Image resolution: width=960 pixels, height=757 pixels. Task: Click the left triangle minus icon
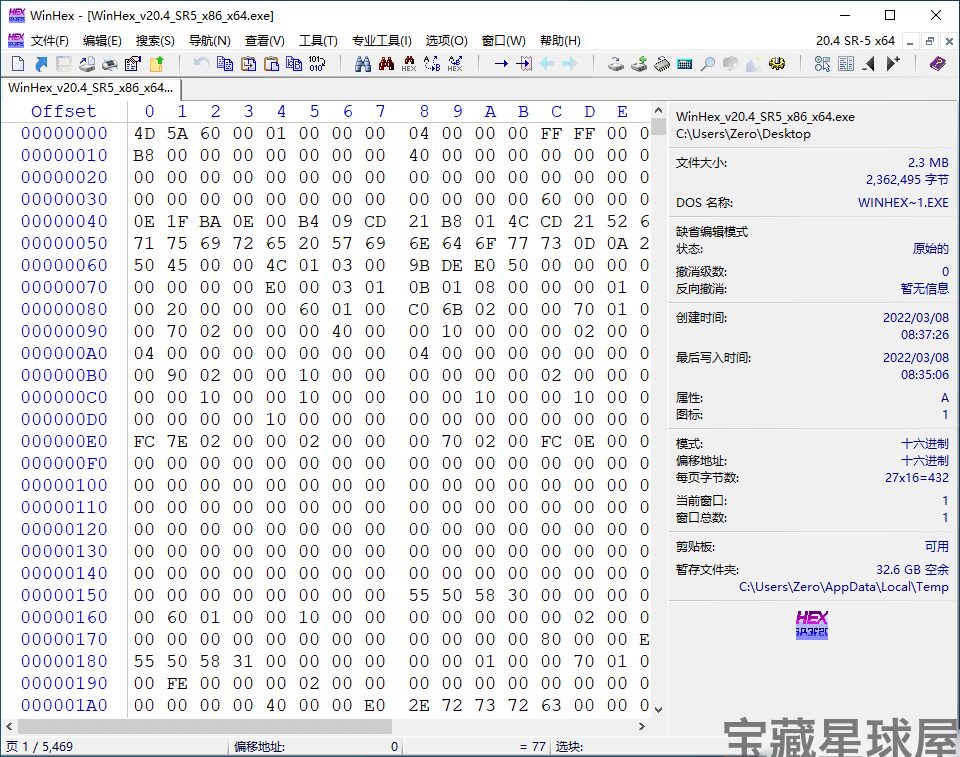pos(869,64)
